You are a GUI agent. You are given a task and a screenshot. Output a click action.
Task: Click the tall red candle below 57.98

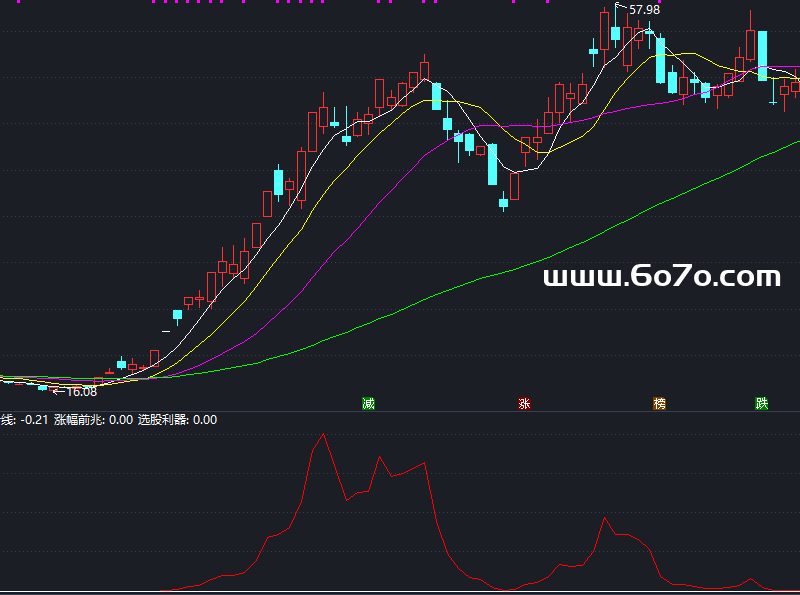tap(604, 30)
